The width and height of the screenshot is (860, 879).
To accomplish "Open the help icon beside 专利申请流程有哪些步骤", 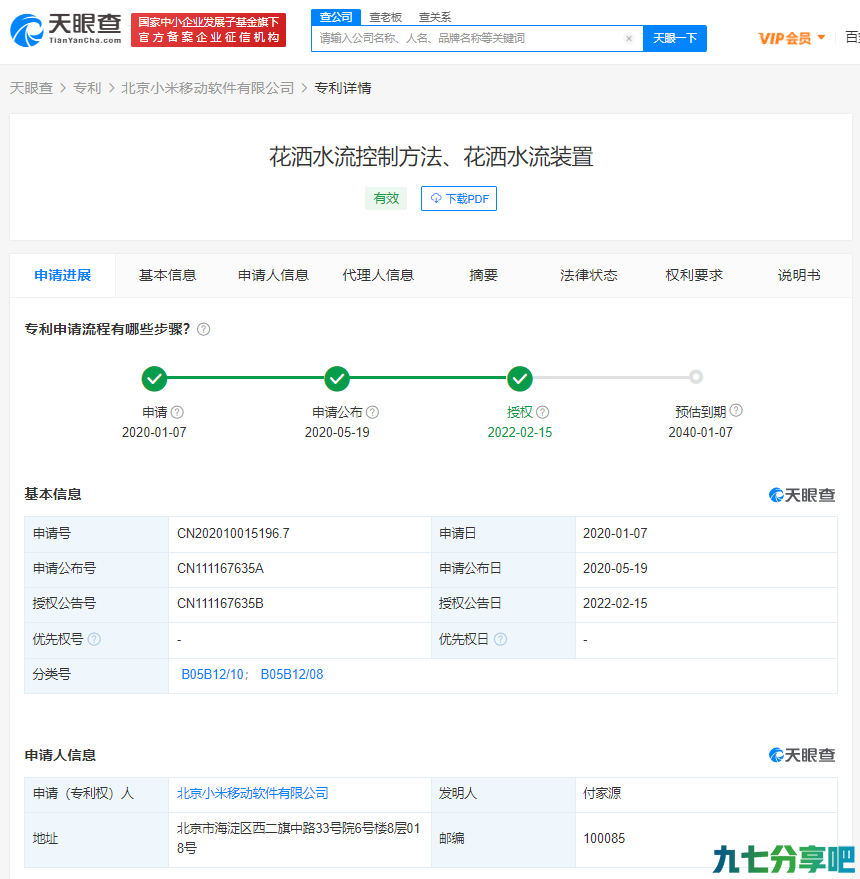I will [x=204, y=329].
